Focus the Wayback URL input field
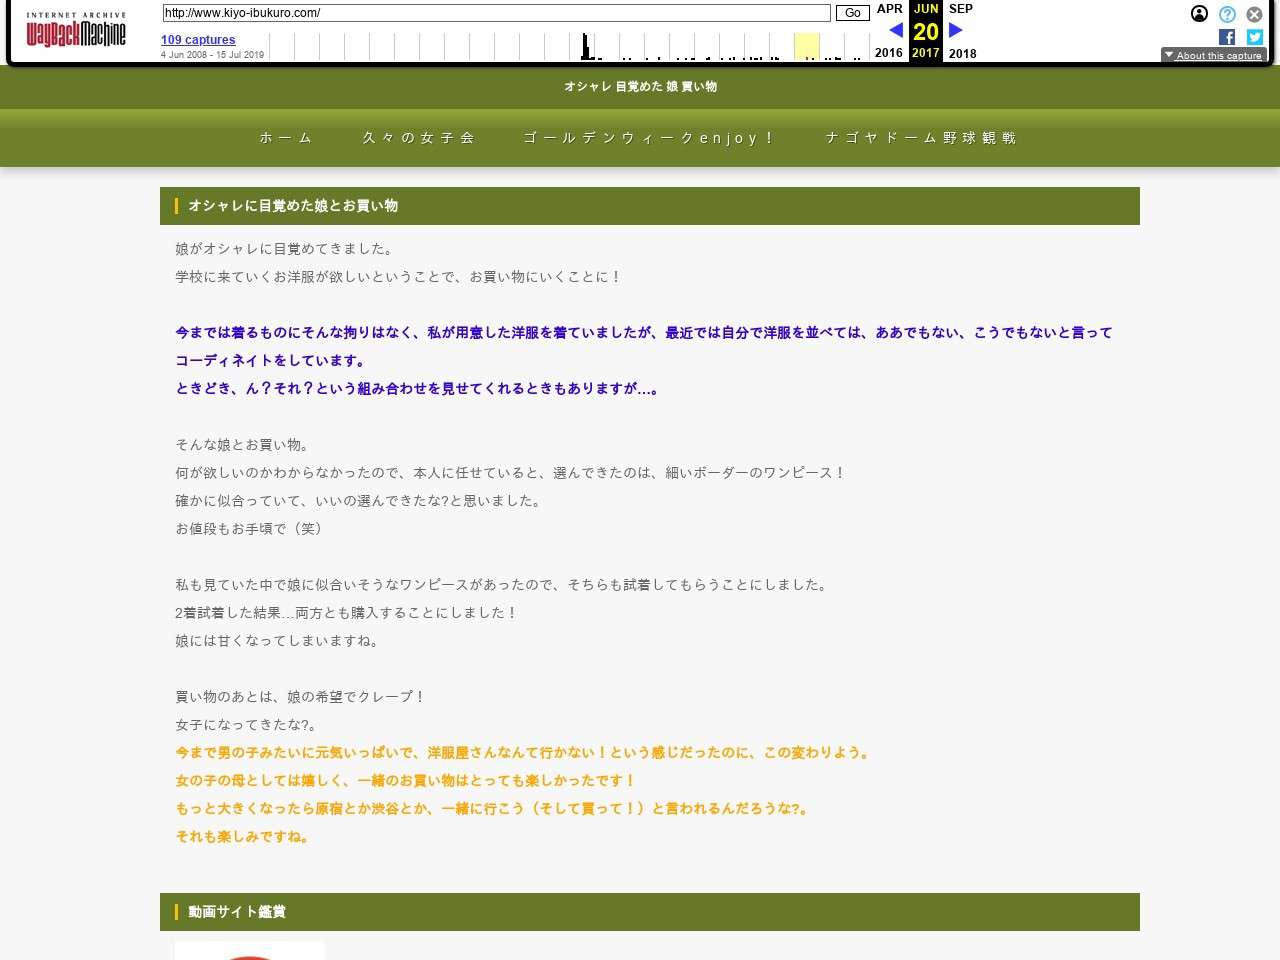Image resolution: width=1280 pixels, height=960 pixels. point(496,13)
